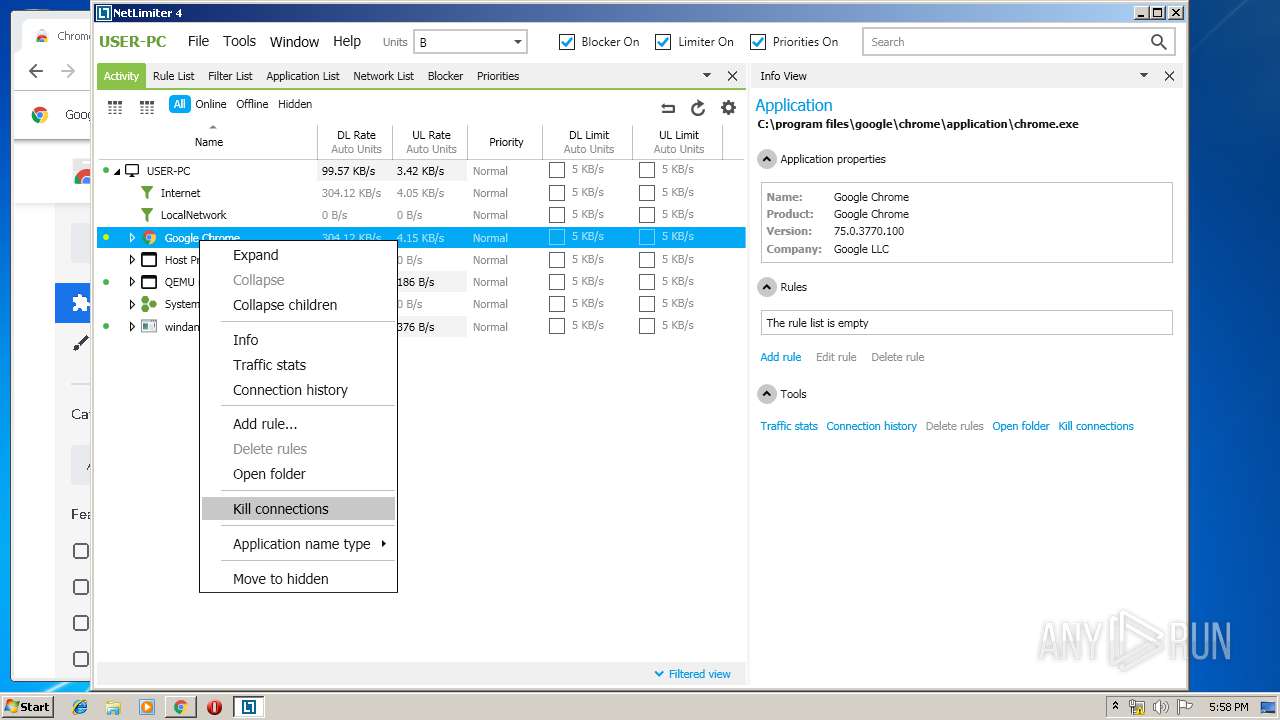Image resolution: width=1280 pixels, height=720 pixels.
Task: Click into the Search field
Action: click(x=1005, y=42)
